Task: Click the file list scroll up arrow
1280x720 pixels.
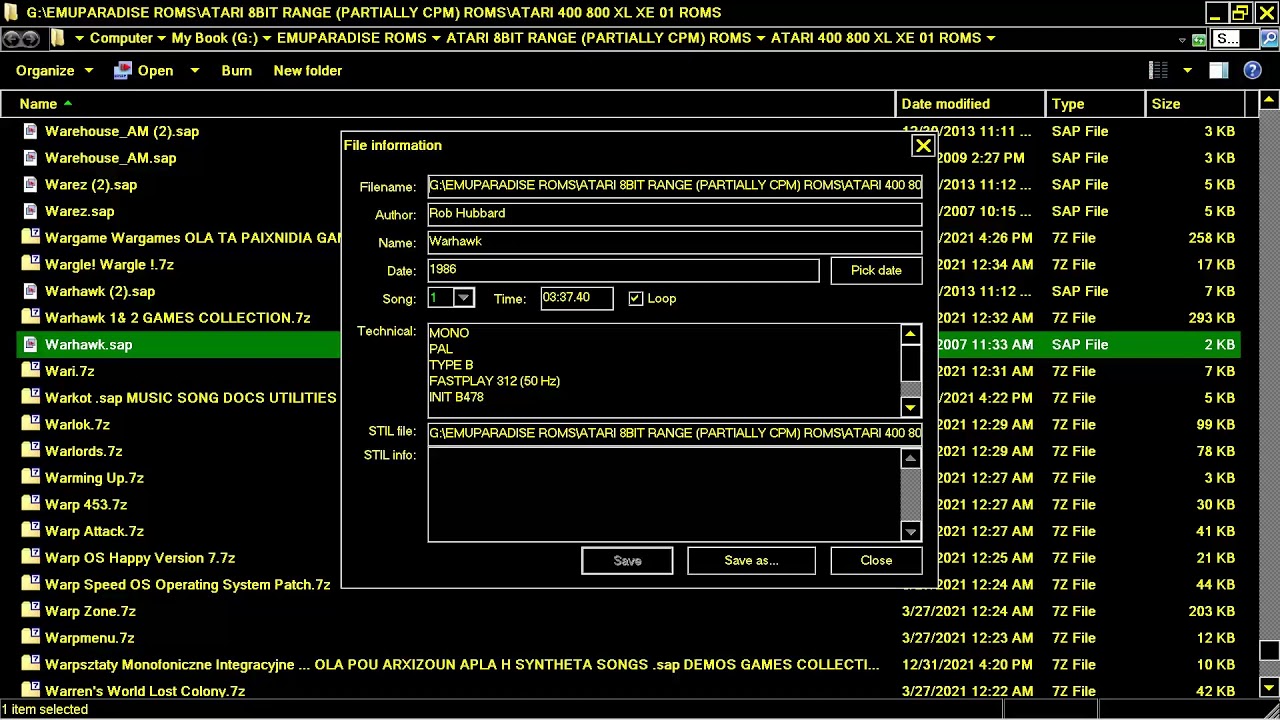Action: tap(1268, 101)
